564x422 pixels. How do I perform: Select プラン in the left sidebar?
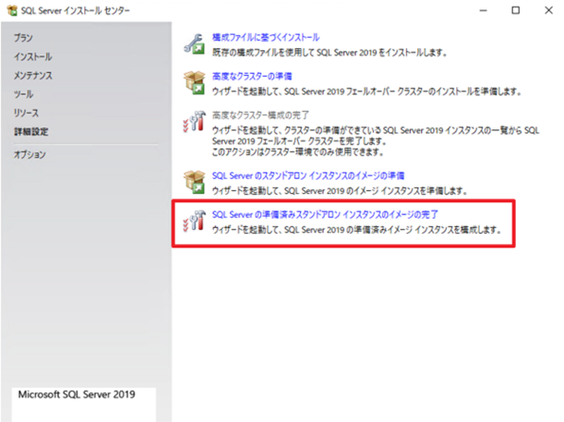pos(23,38)
